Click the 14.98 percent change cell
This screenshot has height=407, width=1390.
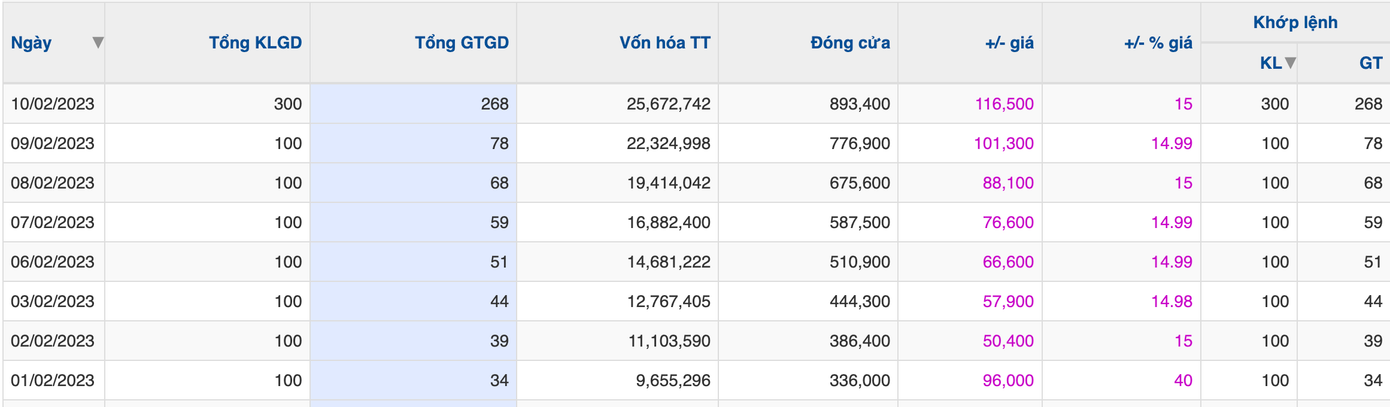click(1171, 301)
